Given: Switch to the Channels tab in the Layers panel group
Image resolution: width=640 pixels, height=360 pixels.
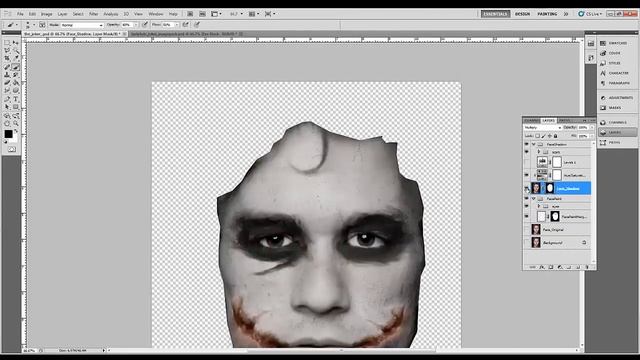Looking at the screenshot, I should click(531, 120).
